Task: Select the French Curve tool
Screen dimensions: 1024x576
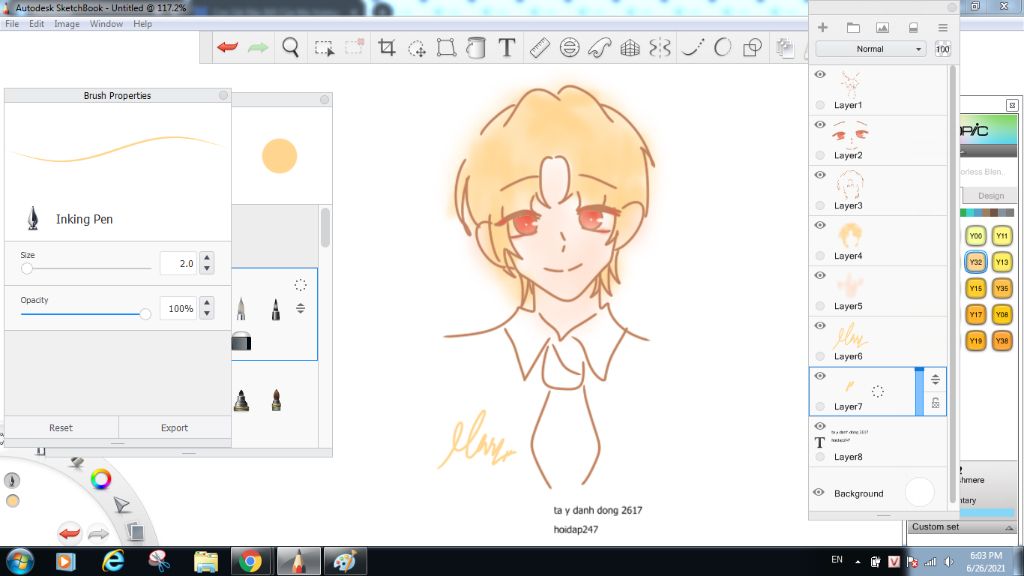Action: point(600,48)
